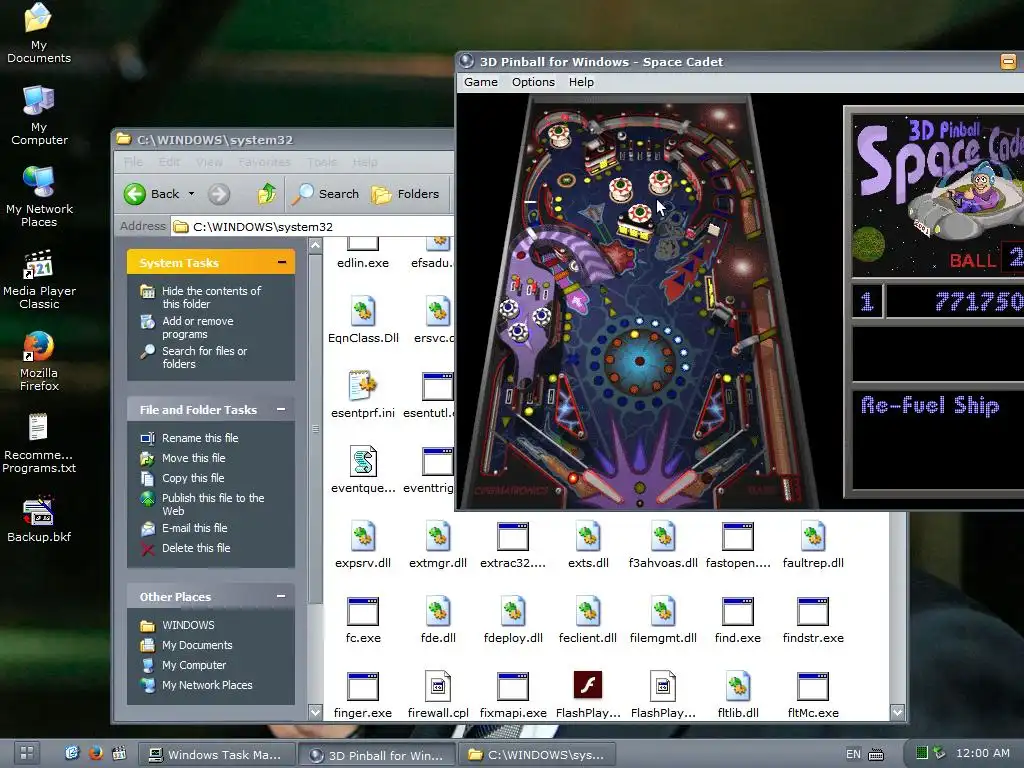This screenshot has width=1024, height=768.
Task: Go to My Network Places in Other Places
Action: click(x=207, y=685)
